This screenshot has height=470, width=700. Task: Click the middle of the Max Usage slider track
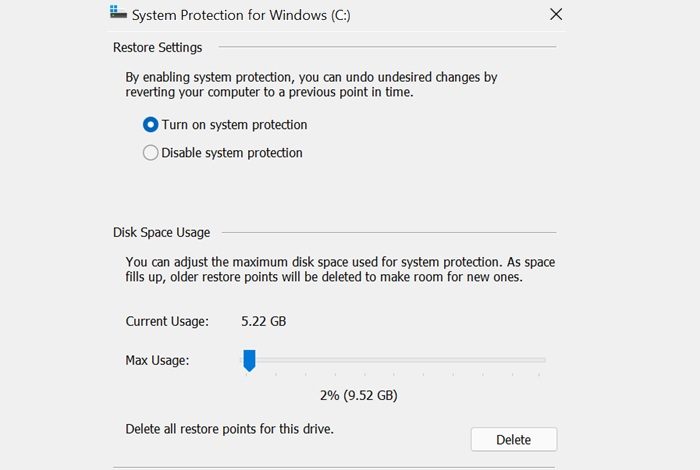click(x=395, y=360)
